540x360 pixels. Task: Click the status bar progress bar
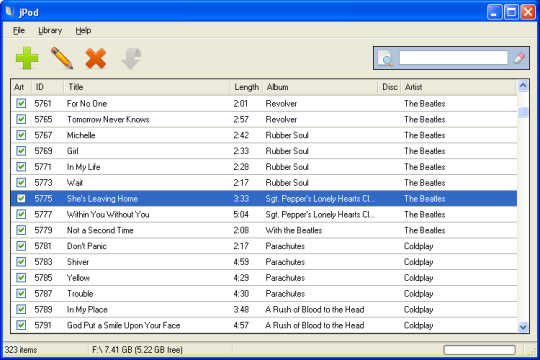(x=479, y=350)
